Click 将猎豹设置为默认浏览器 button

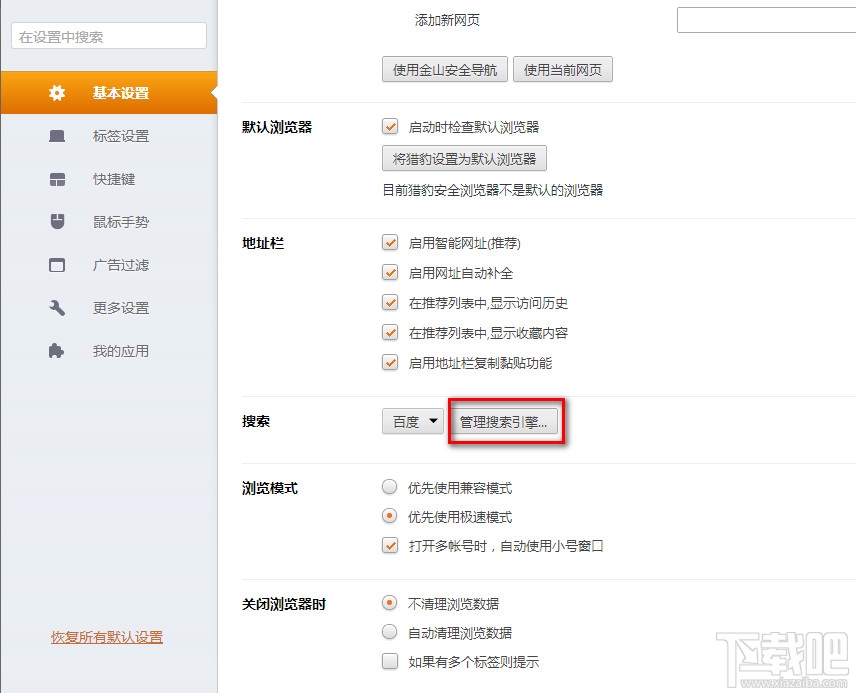coord(464,159)
